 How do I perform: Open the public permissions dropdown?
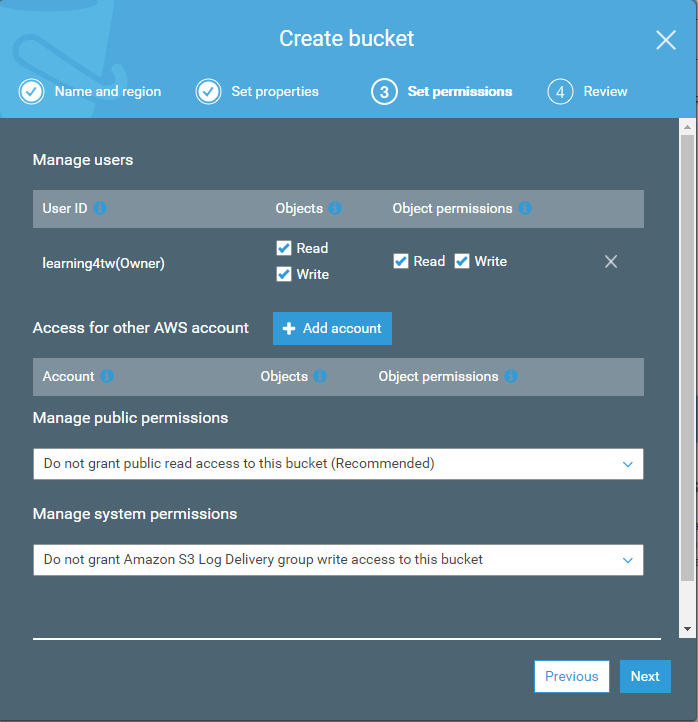[x=338, y=464]
